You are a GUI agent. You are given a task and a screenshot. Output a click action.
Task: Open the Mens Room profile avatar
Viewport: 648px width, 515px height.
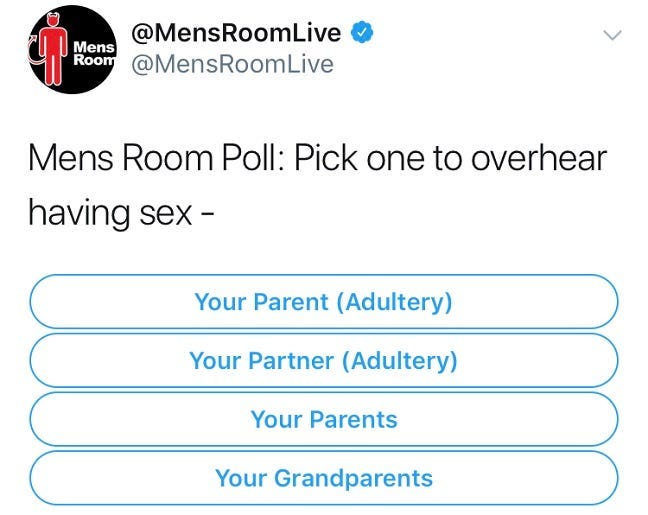(73, 49)
